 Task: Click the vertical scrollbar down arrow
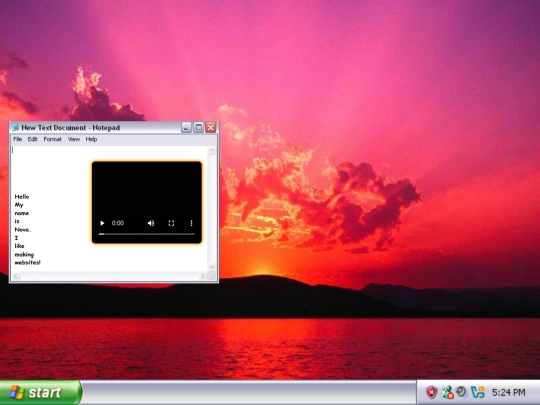212,267
